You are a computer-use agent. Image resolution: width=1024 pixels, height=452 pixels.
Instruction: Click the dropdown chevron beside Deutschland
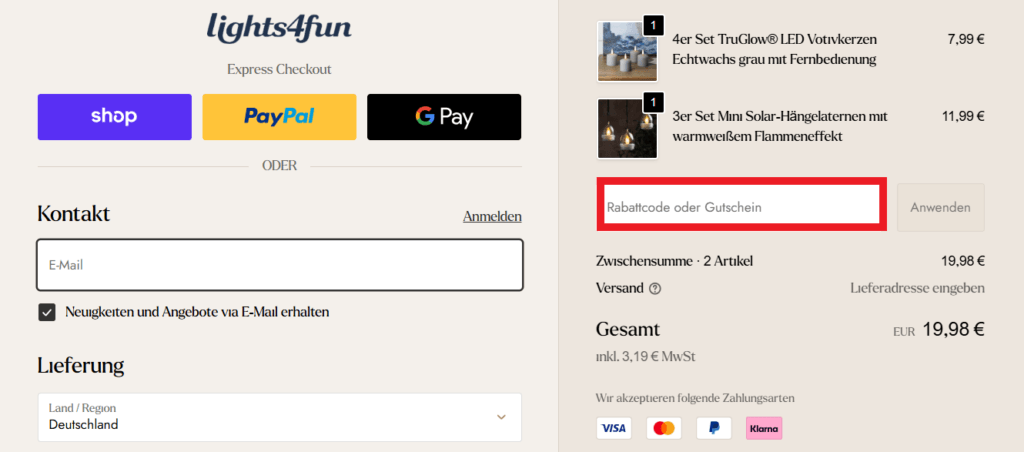coord(501,417)
